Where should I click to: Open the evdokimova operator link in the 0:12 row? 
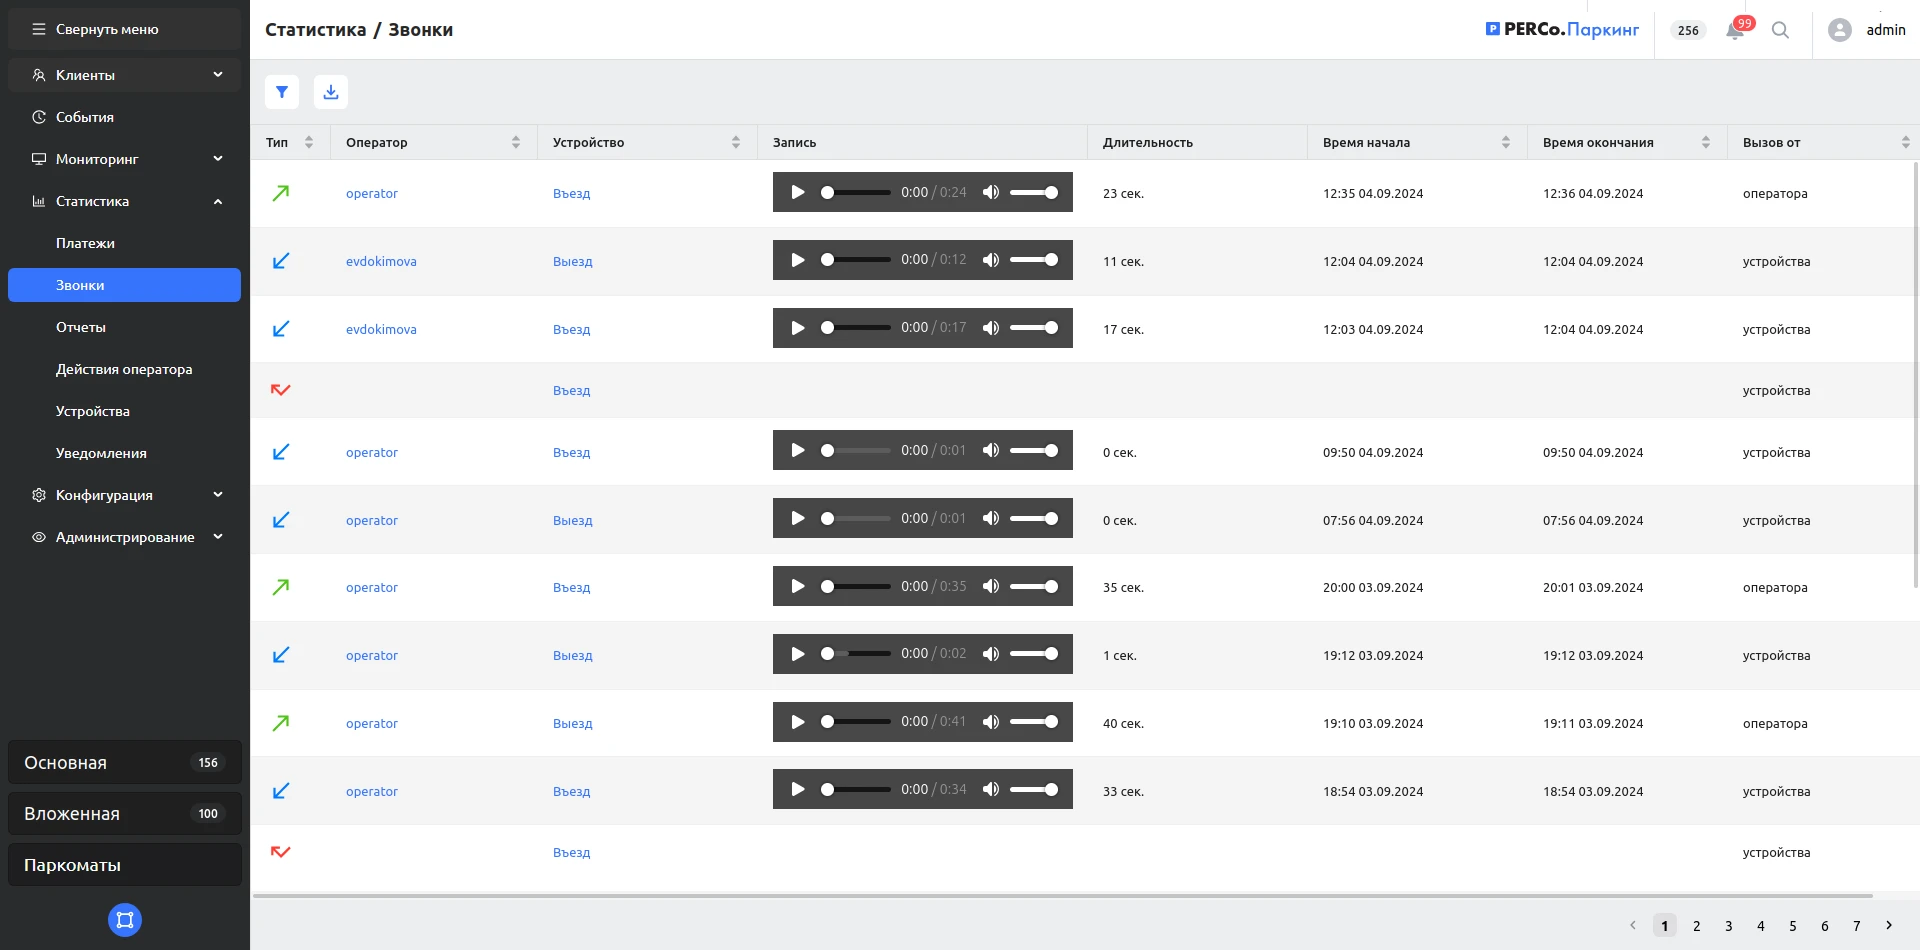coord(381,262)
